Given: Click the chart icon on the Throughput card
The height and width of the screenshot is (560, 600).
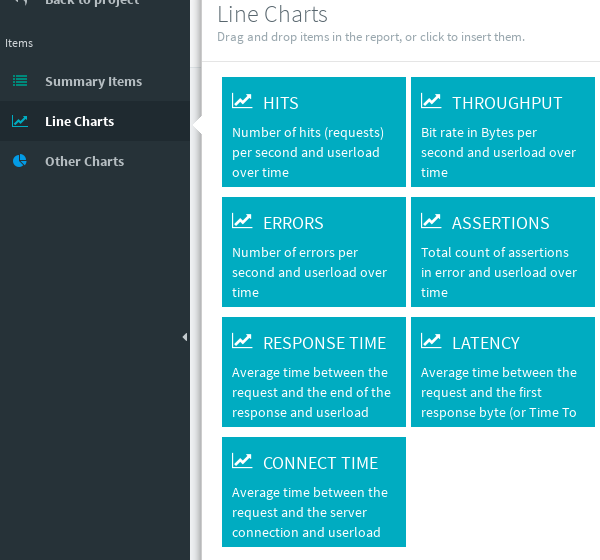Looking at the screenshot, I should tap(431, 101).
